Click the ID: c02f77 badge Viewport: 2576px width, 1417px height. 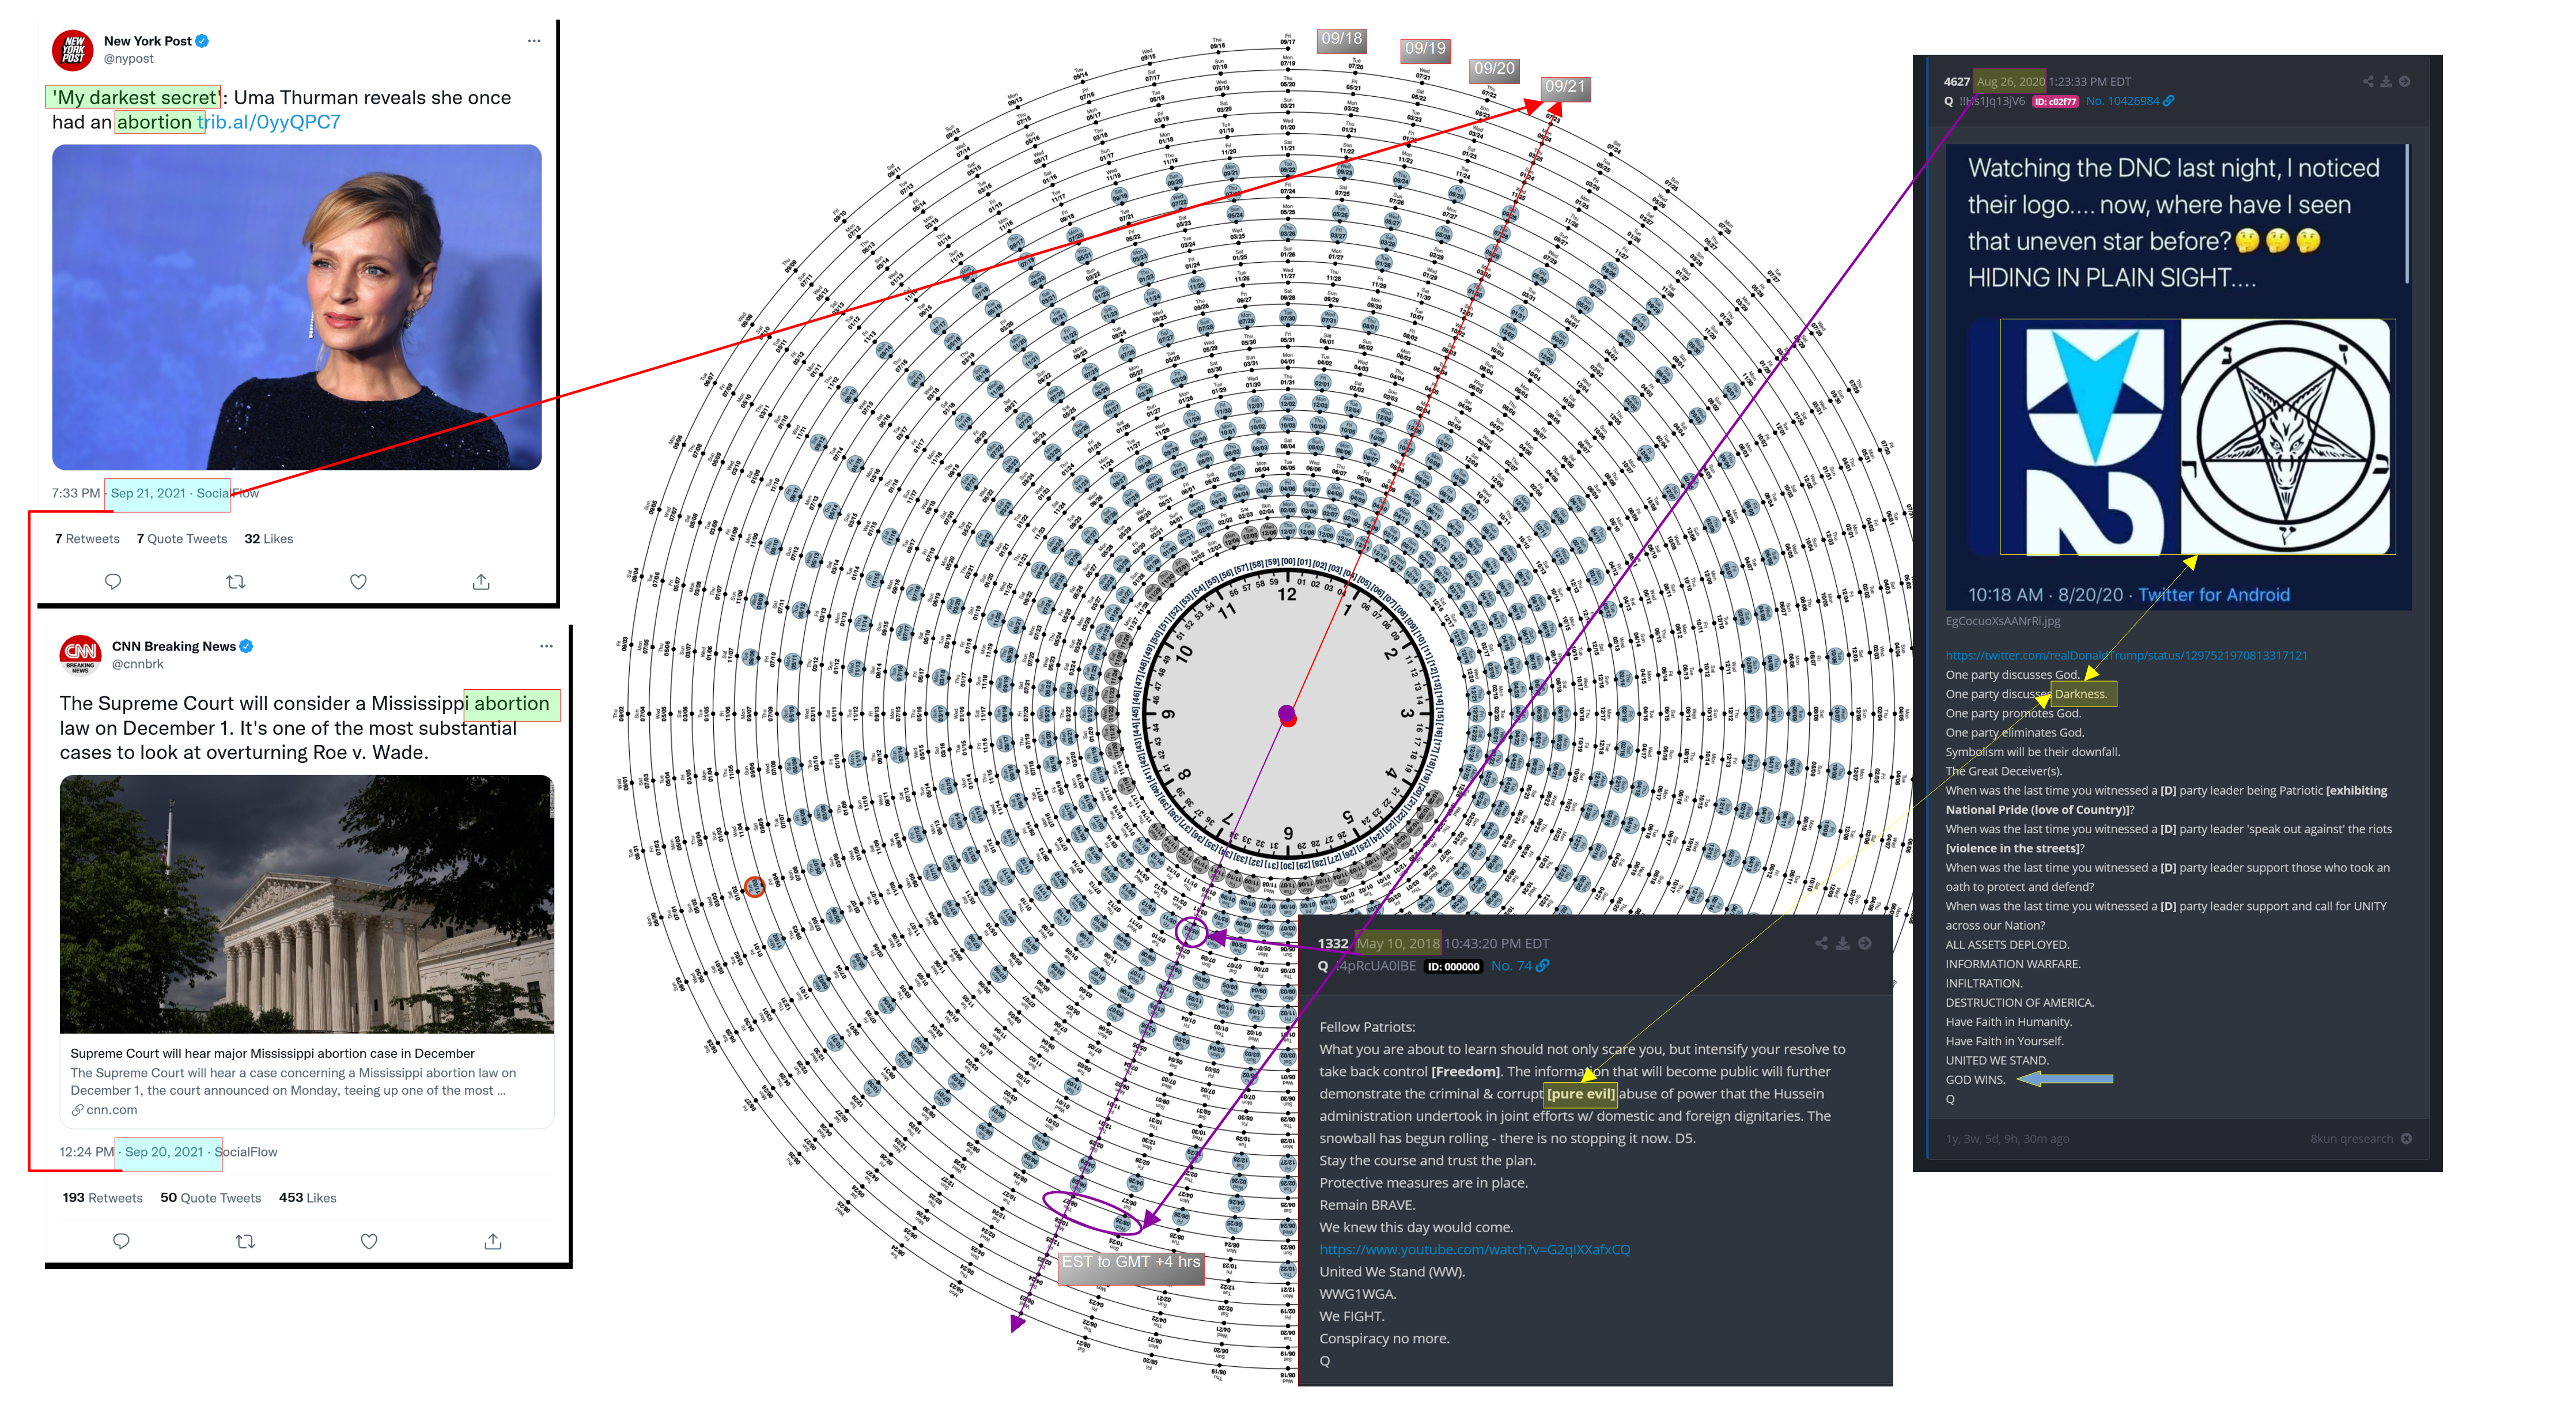(x=2055, y=101)
